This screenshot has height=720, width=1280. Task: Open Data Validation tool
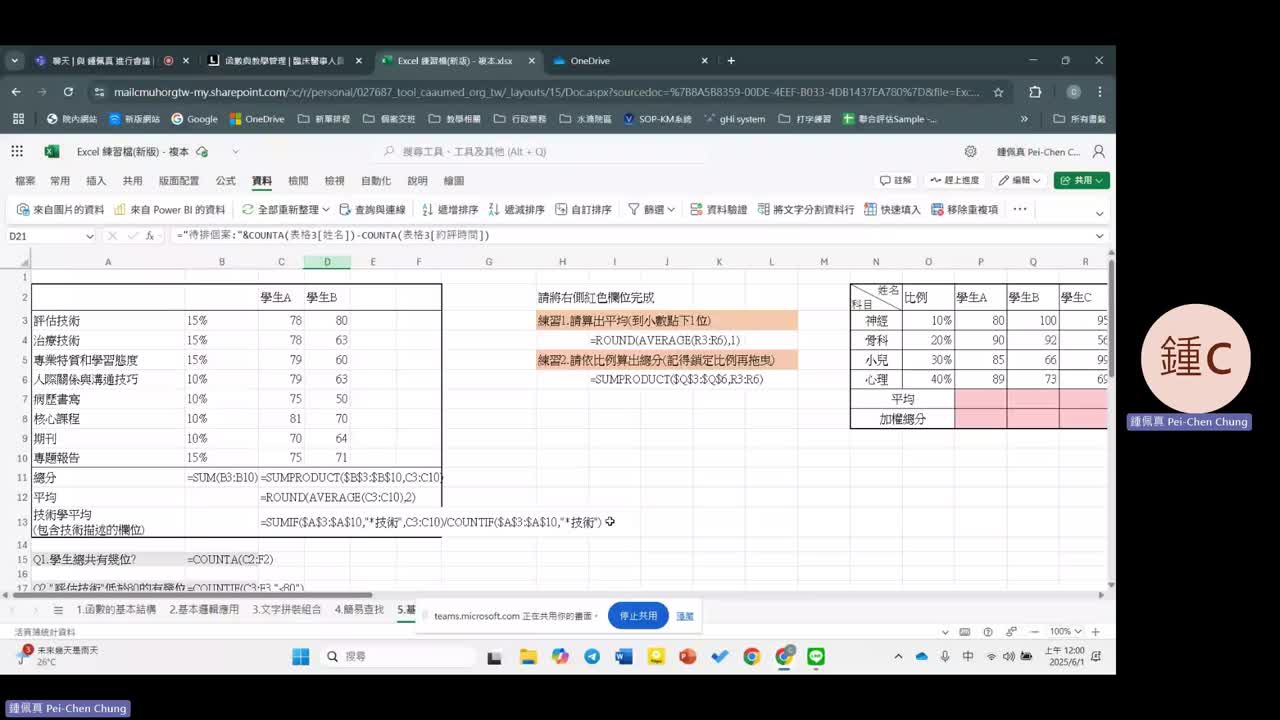pos(718,210)
